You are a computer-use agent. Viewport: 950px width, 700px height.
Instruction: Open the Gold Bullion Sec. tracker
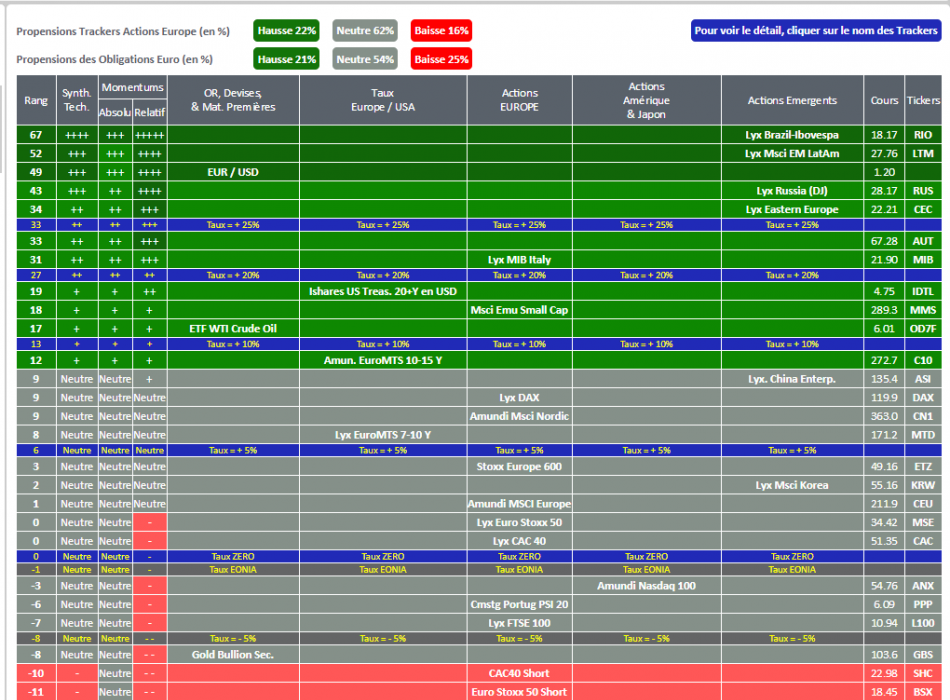[x=233, y=655]
